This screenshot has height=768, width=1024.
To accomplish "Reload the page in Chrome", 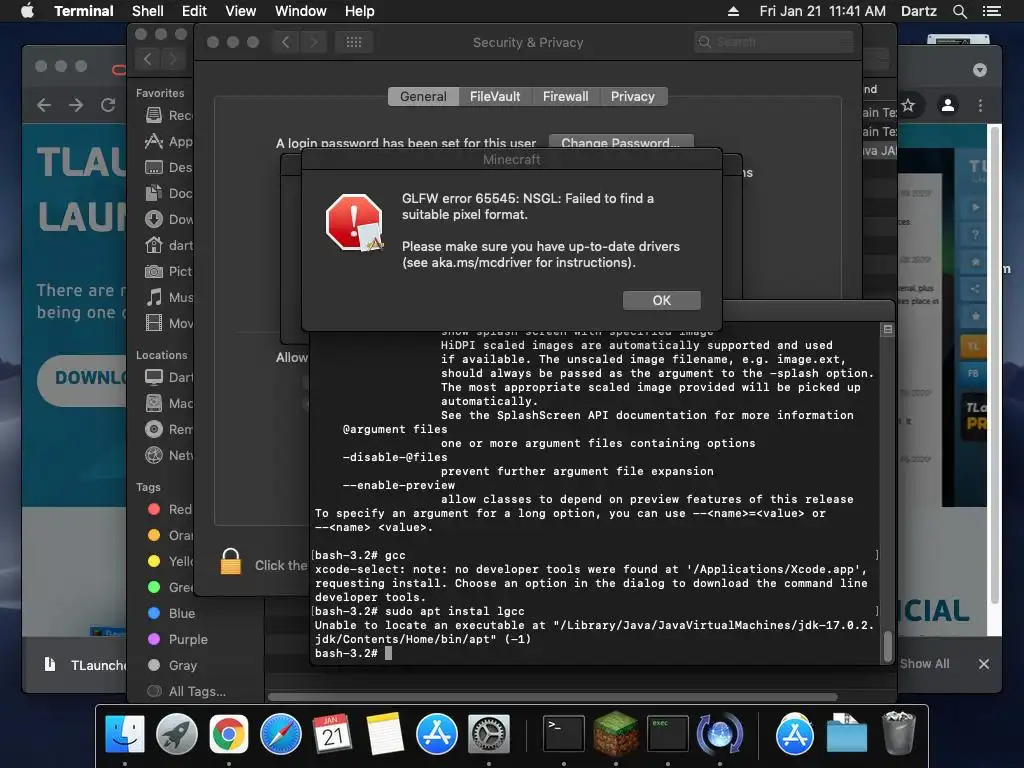I will pos(108,104).
